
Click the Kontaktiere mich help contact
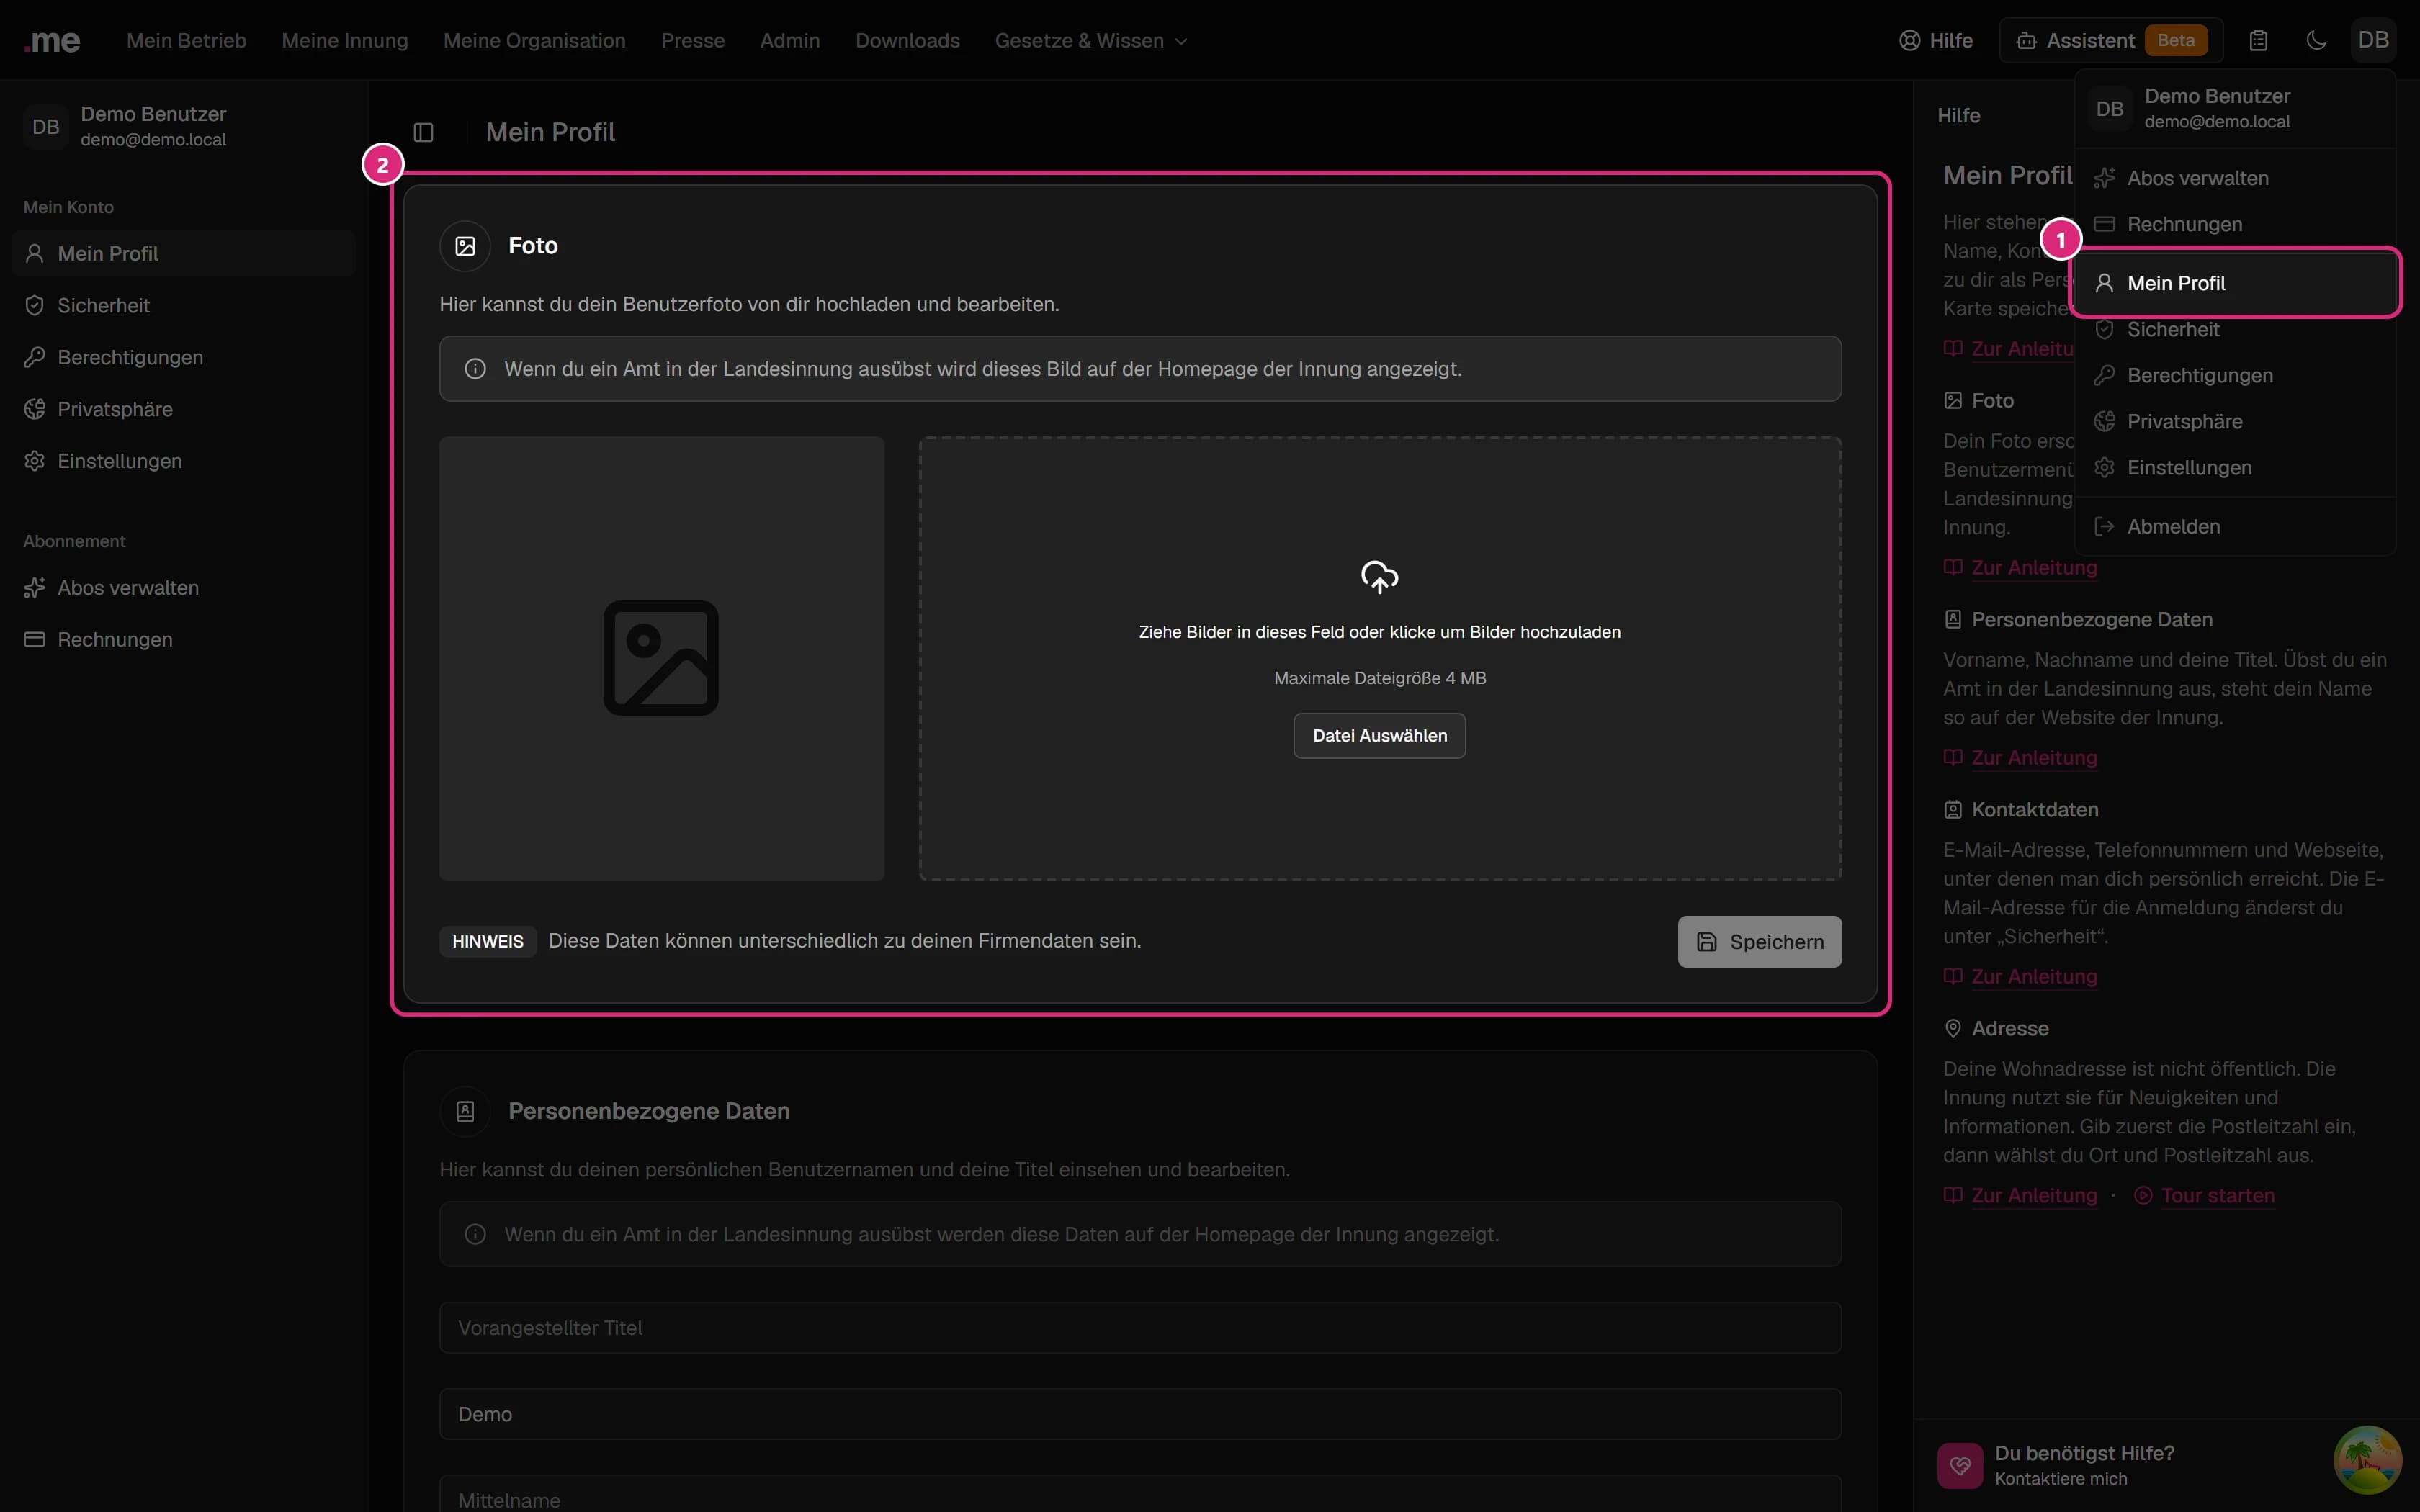(x=2061, y=1479)
